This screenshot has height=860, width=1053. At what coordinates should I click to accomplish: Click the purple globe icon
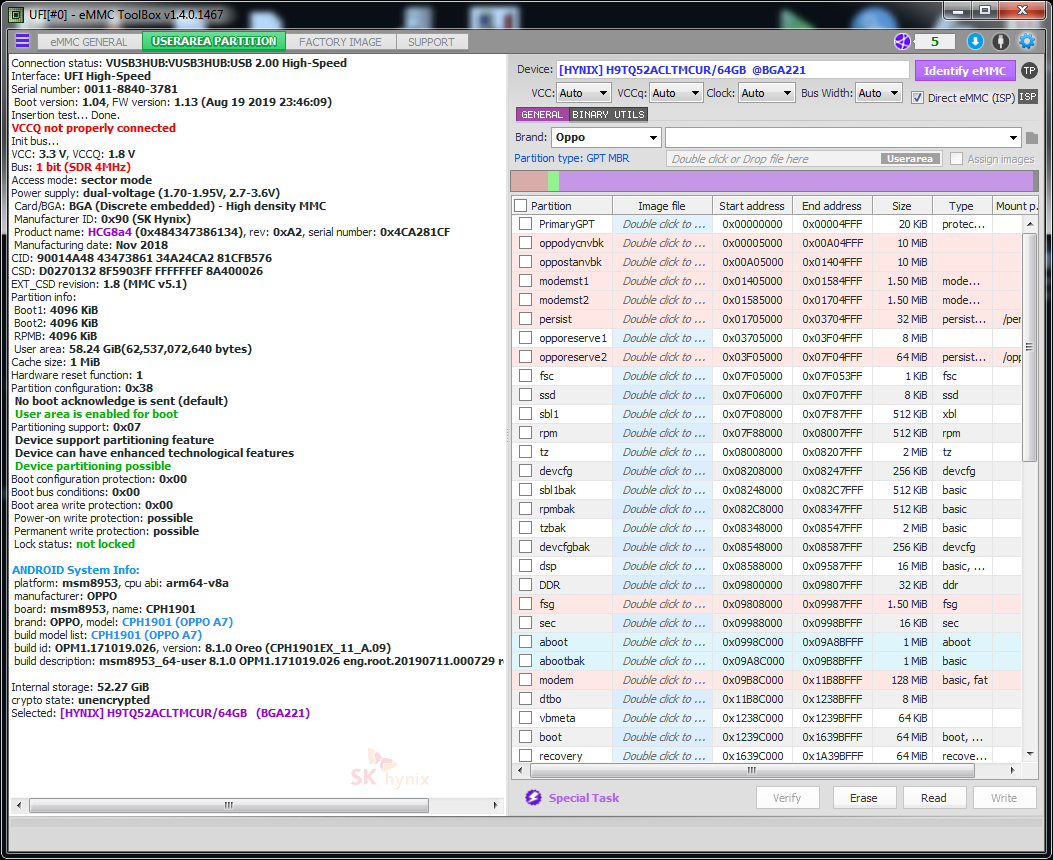(x=903, y=41)
